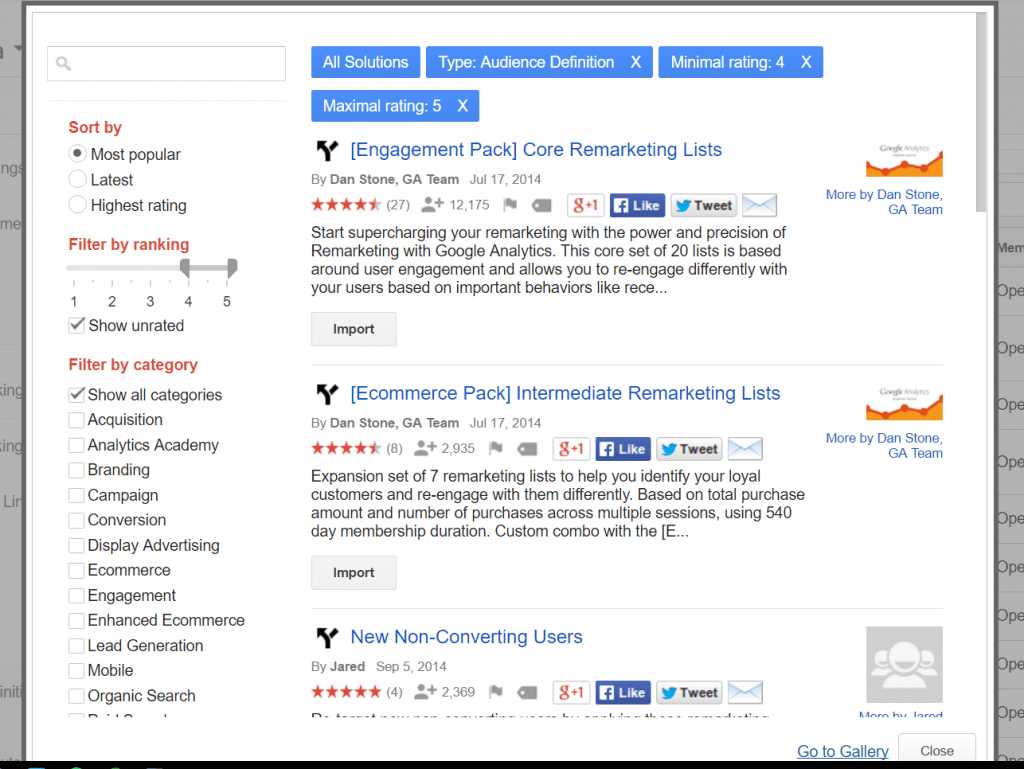Email the Core Remarketing Lists solution
Image resolution: width=1024 pixels, height=769 pixels.
pos(760,206)
